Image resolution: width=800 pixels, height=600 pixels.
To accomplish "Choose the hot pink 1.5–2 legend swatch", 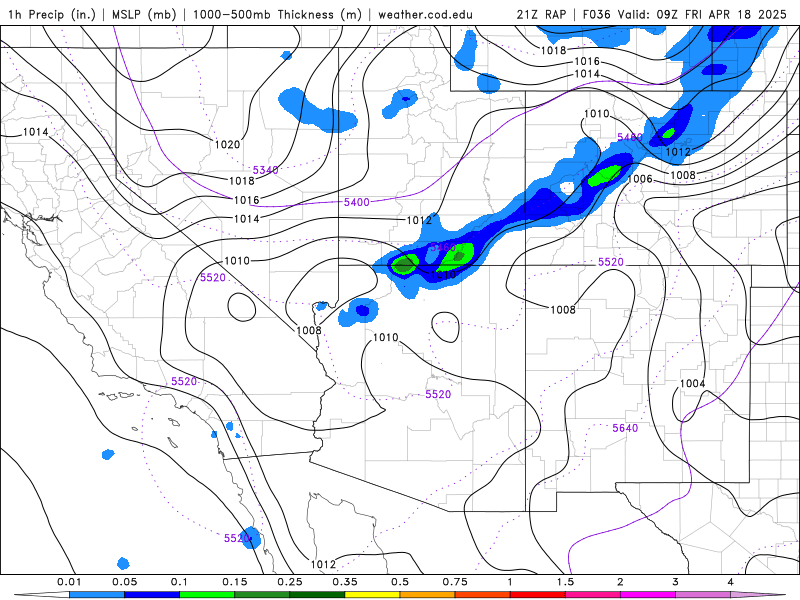I will click(593, 595).
